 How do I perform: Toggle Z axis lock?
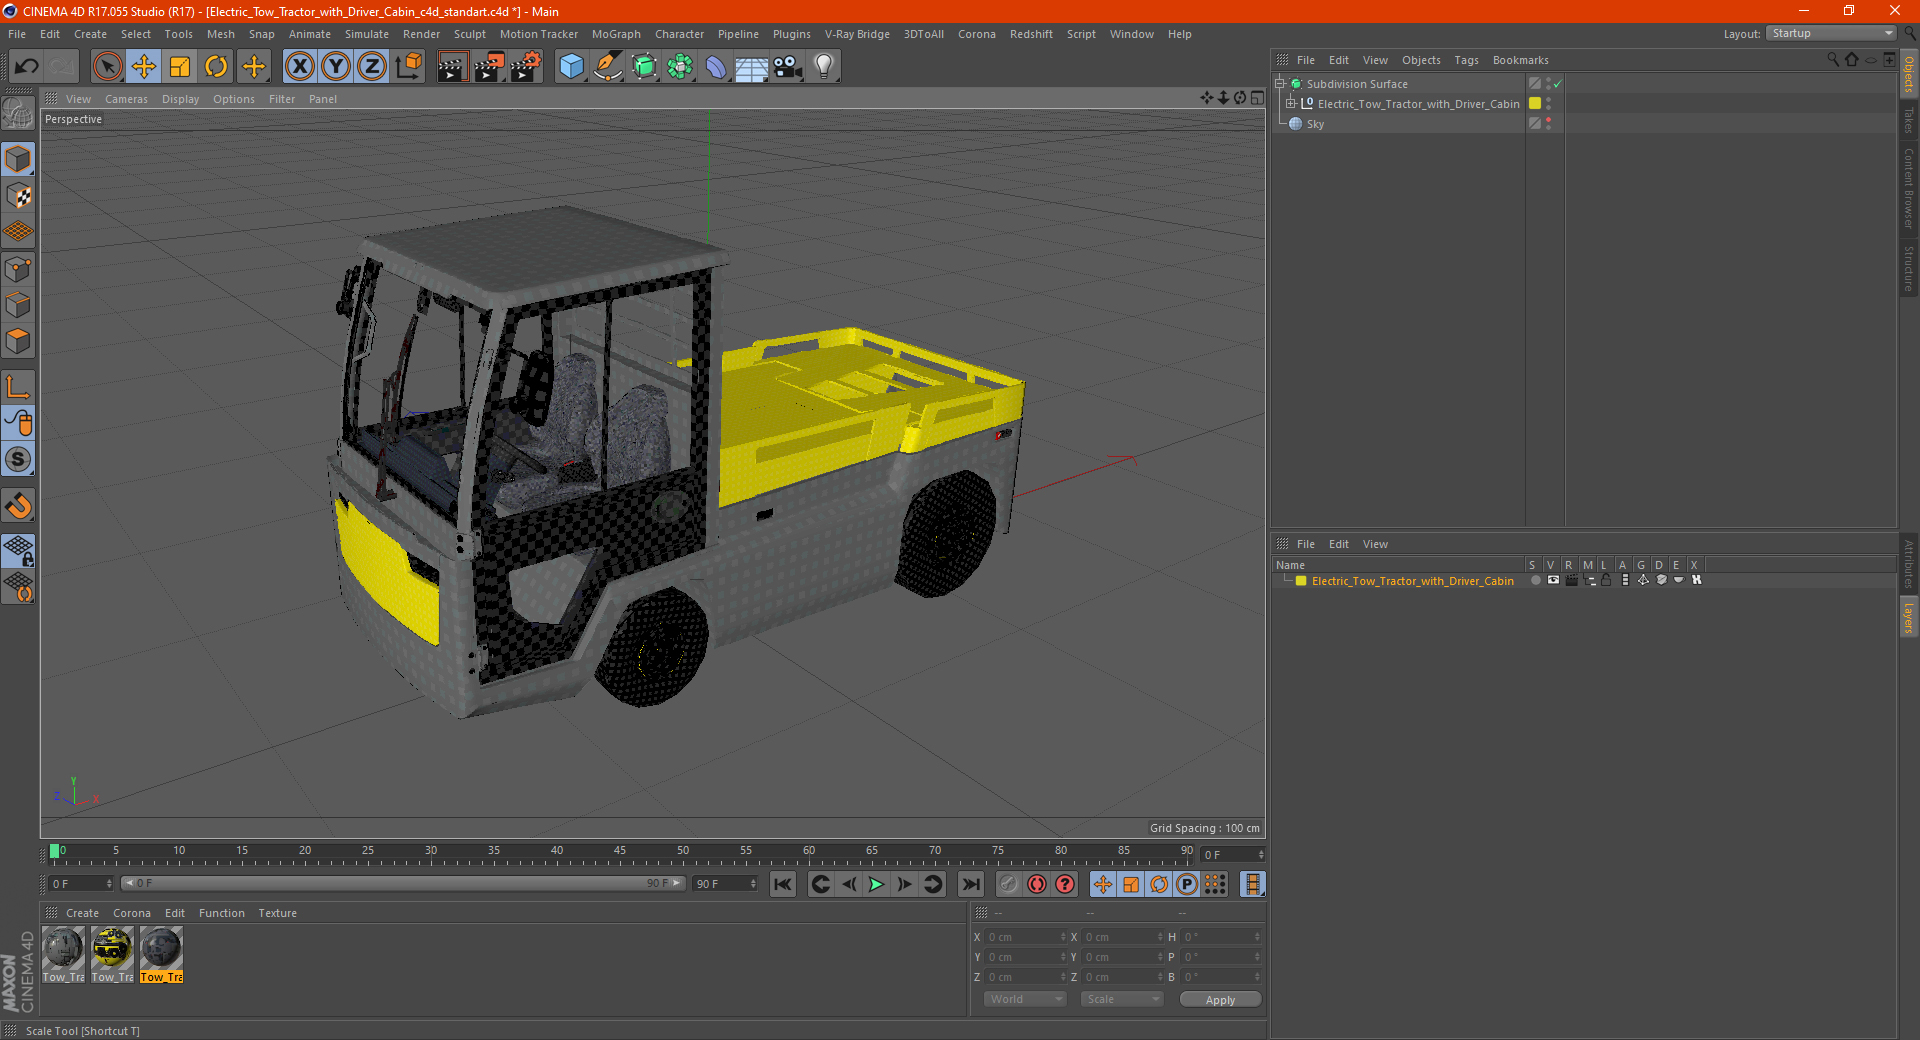pos(372,67)
